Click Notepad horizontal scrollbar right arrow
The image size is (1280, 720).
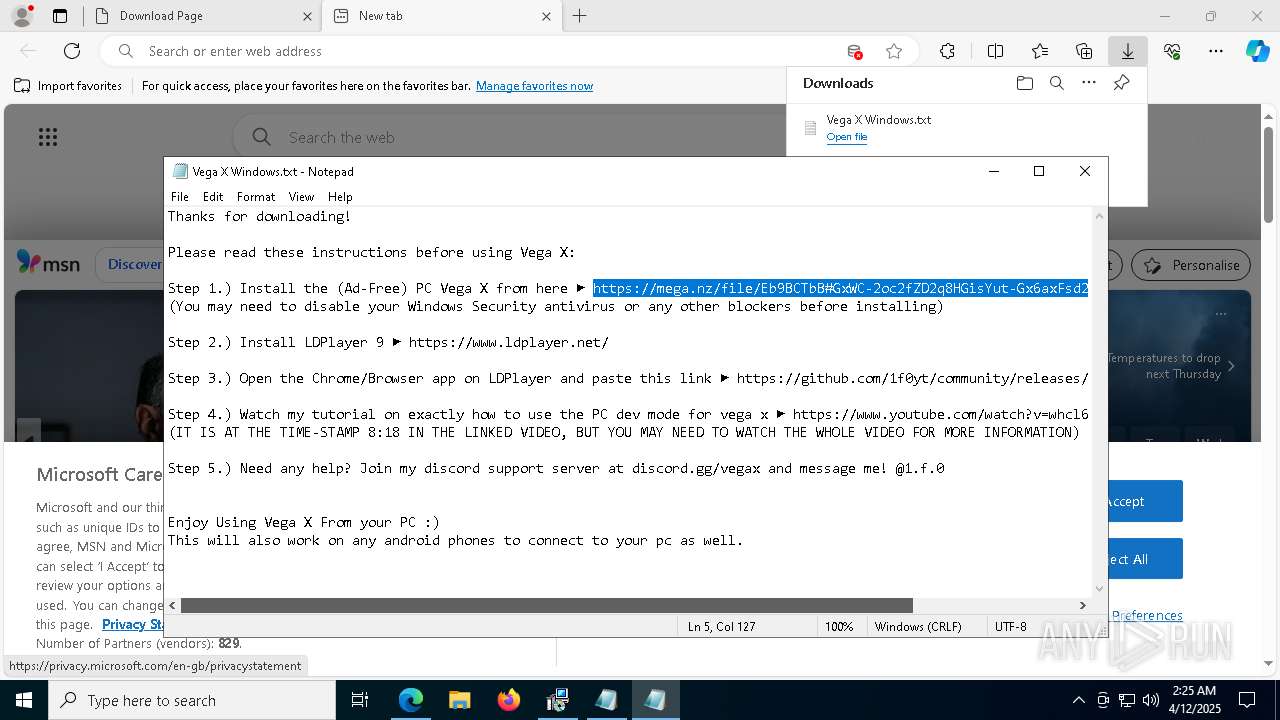point(1082,605)
